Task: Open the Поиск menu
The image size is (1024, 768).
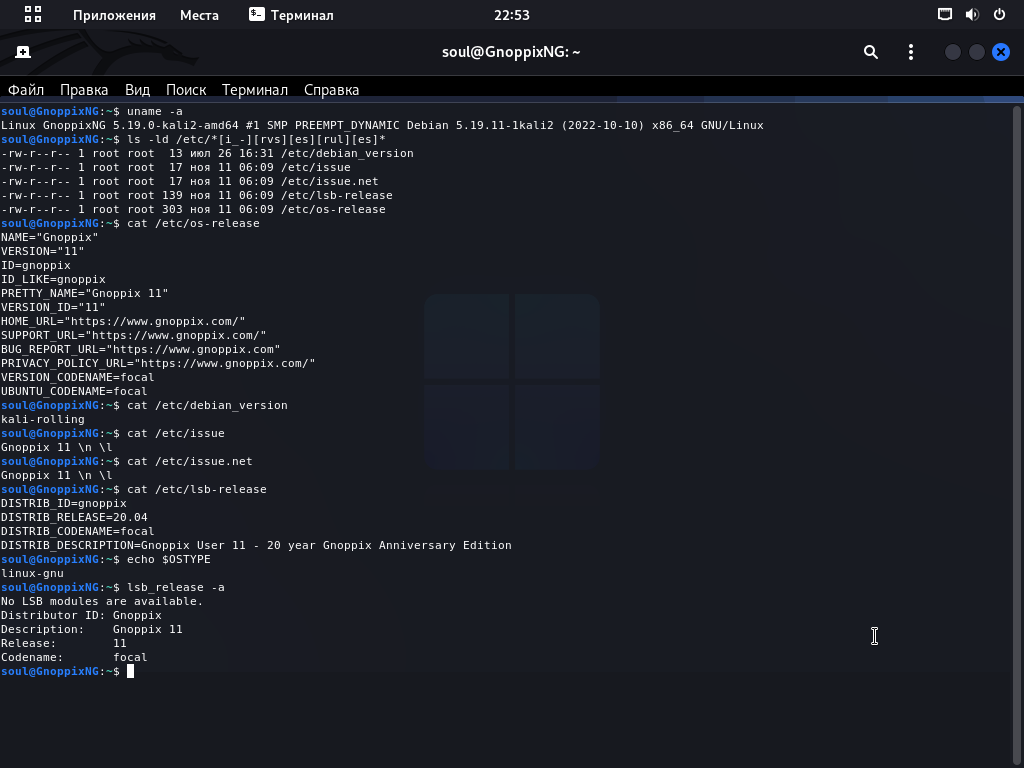Action: coord(186,89)
